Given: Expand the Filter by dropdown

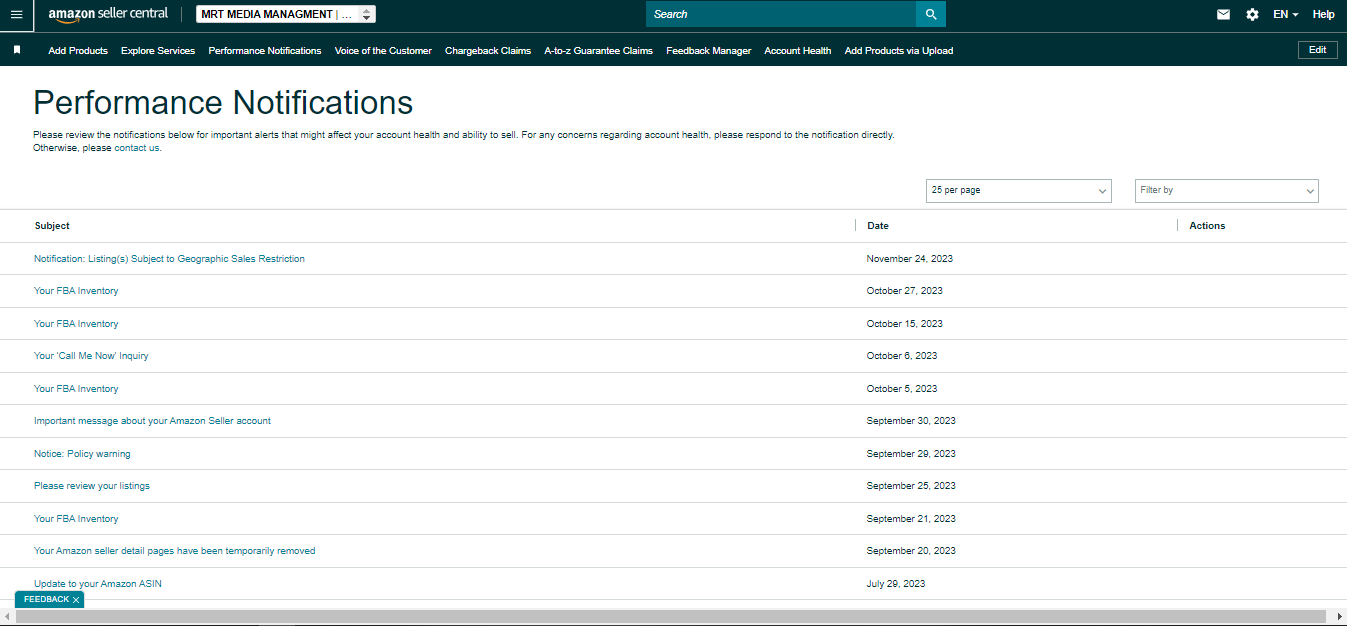Looking at the screenshot, I should (1226, 190).
